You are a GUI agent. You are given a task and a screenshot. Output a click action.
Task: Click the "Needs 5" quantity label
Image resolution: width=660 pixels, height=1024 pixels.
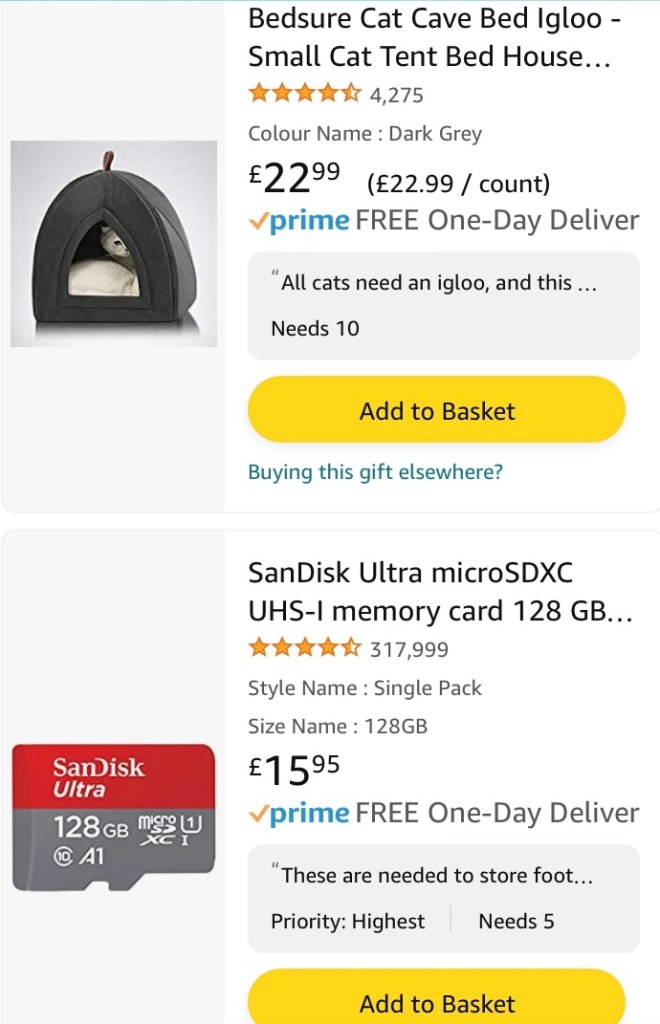[516, 921]
